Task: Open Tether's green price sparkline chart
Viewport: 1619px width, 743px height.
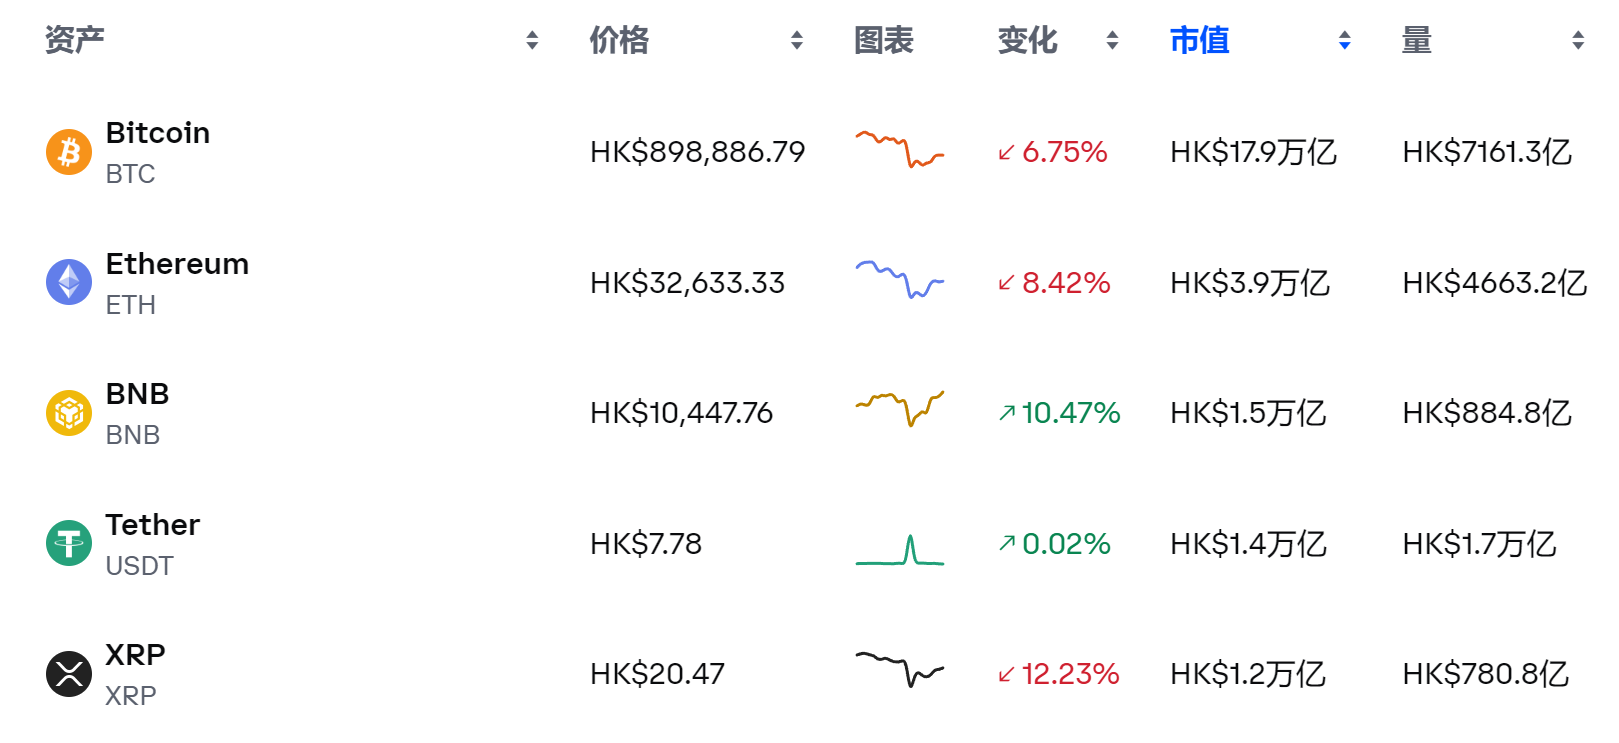Action: [899, 550]
